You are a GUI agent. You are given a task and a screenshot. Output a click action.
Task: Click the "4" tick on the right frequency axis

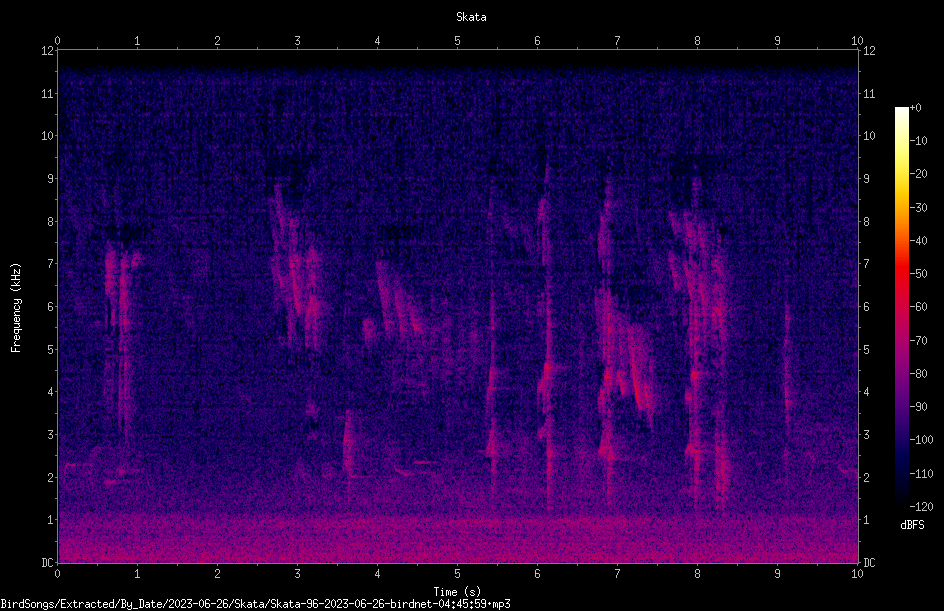coord(866,392)
